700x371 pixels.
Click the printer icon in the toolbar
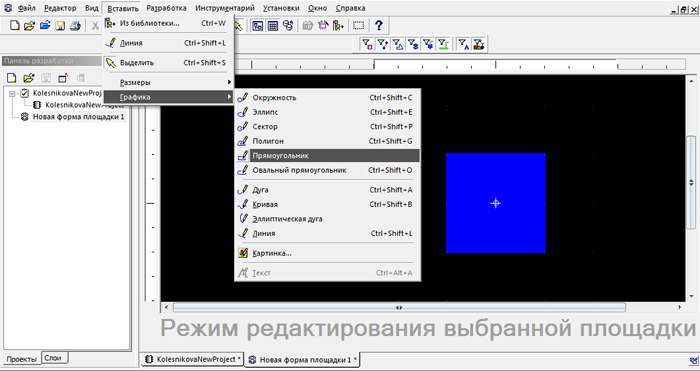click(75, 25)
